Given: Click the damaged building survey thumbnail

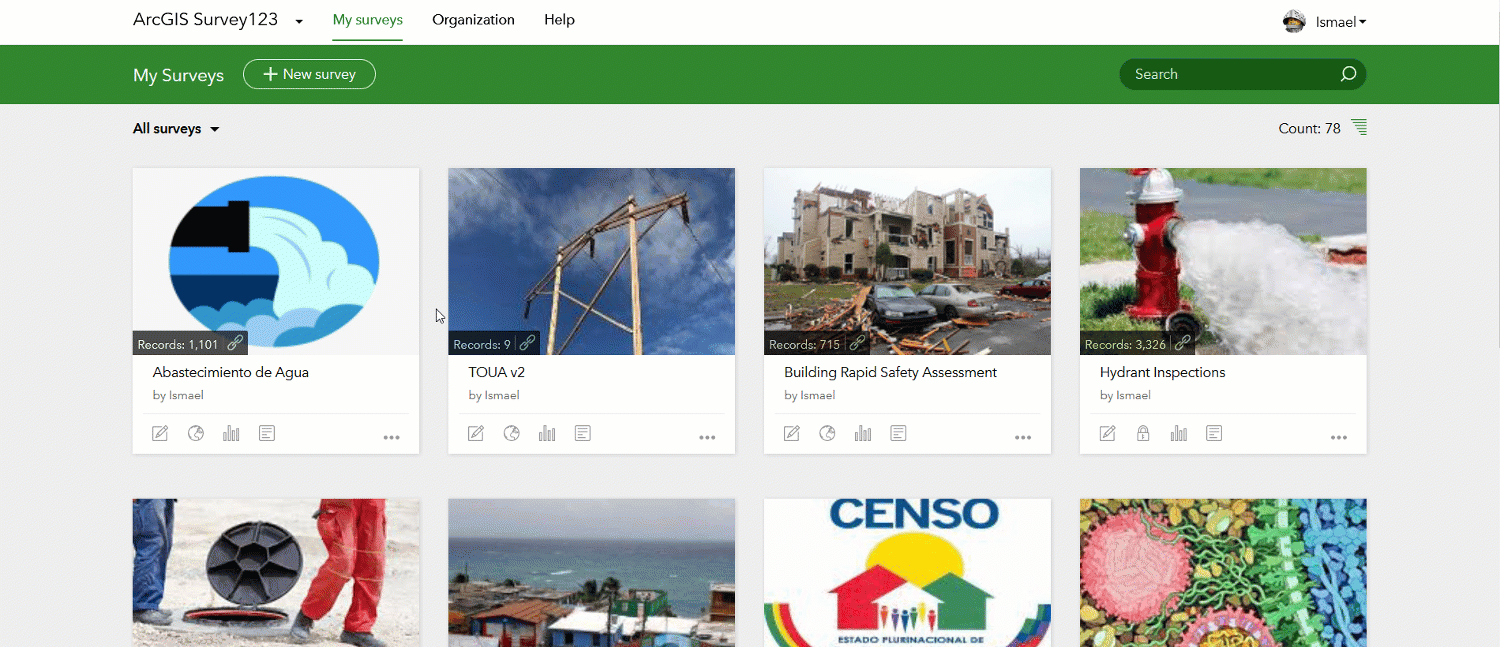Looking at the screenshot, I should point(908,261).
